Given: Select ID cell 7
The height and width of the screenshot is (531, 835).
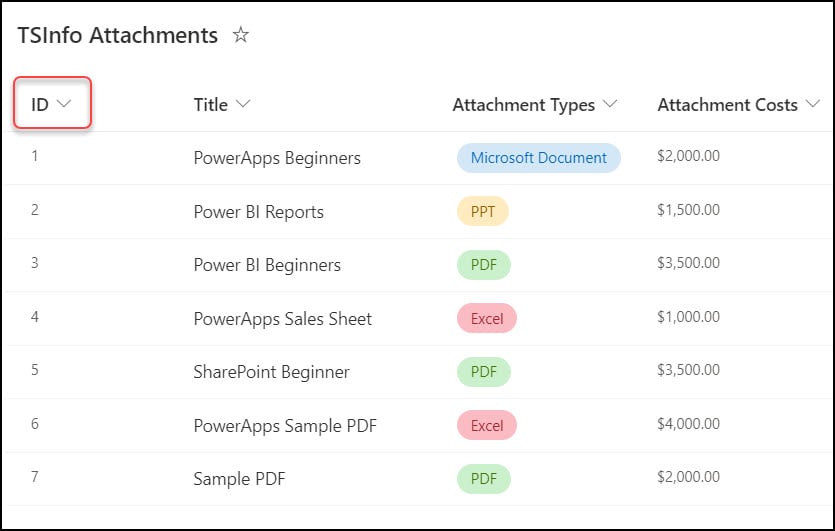Looking at the screenshot, I should pos(35,477).
